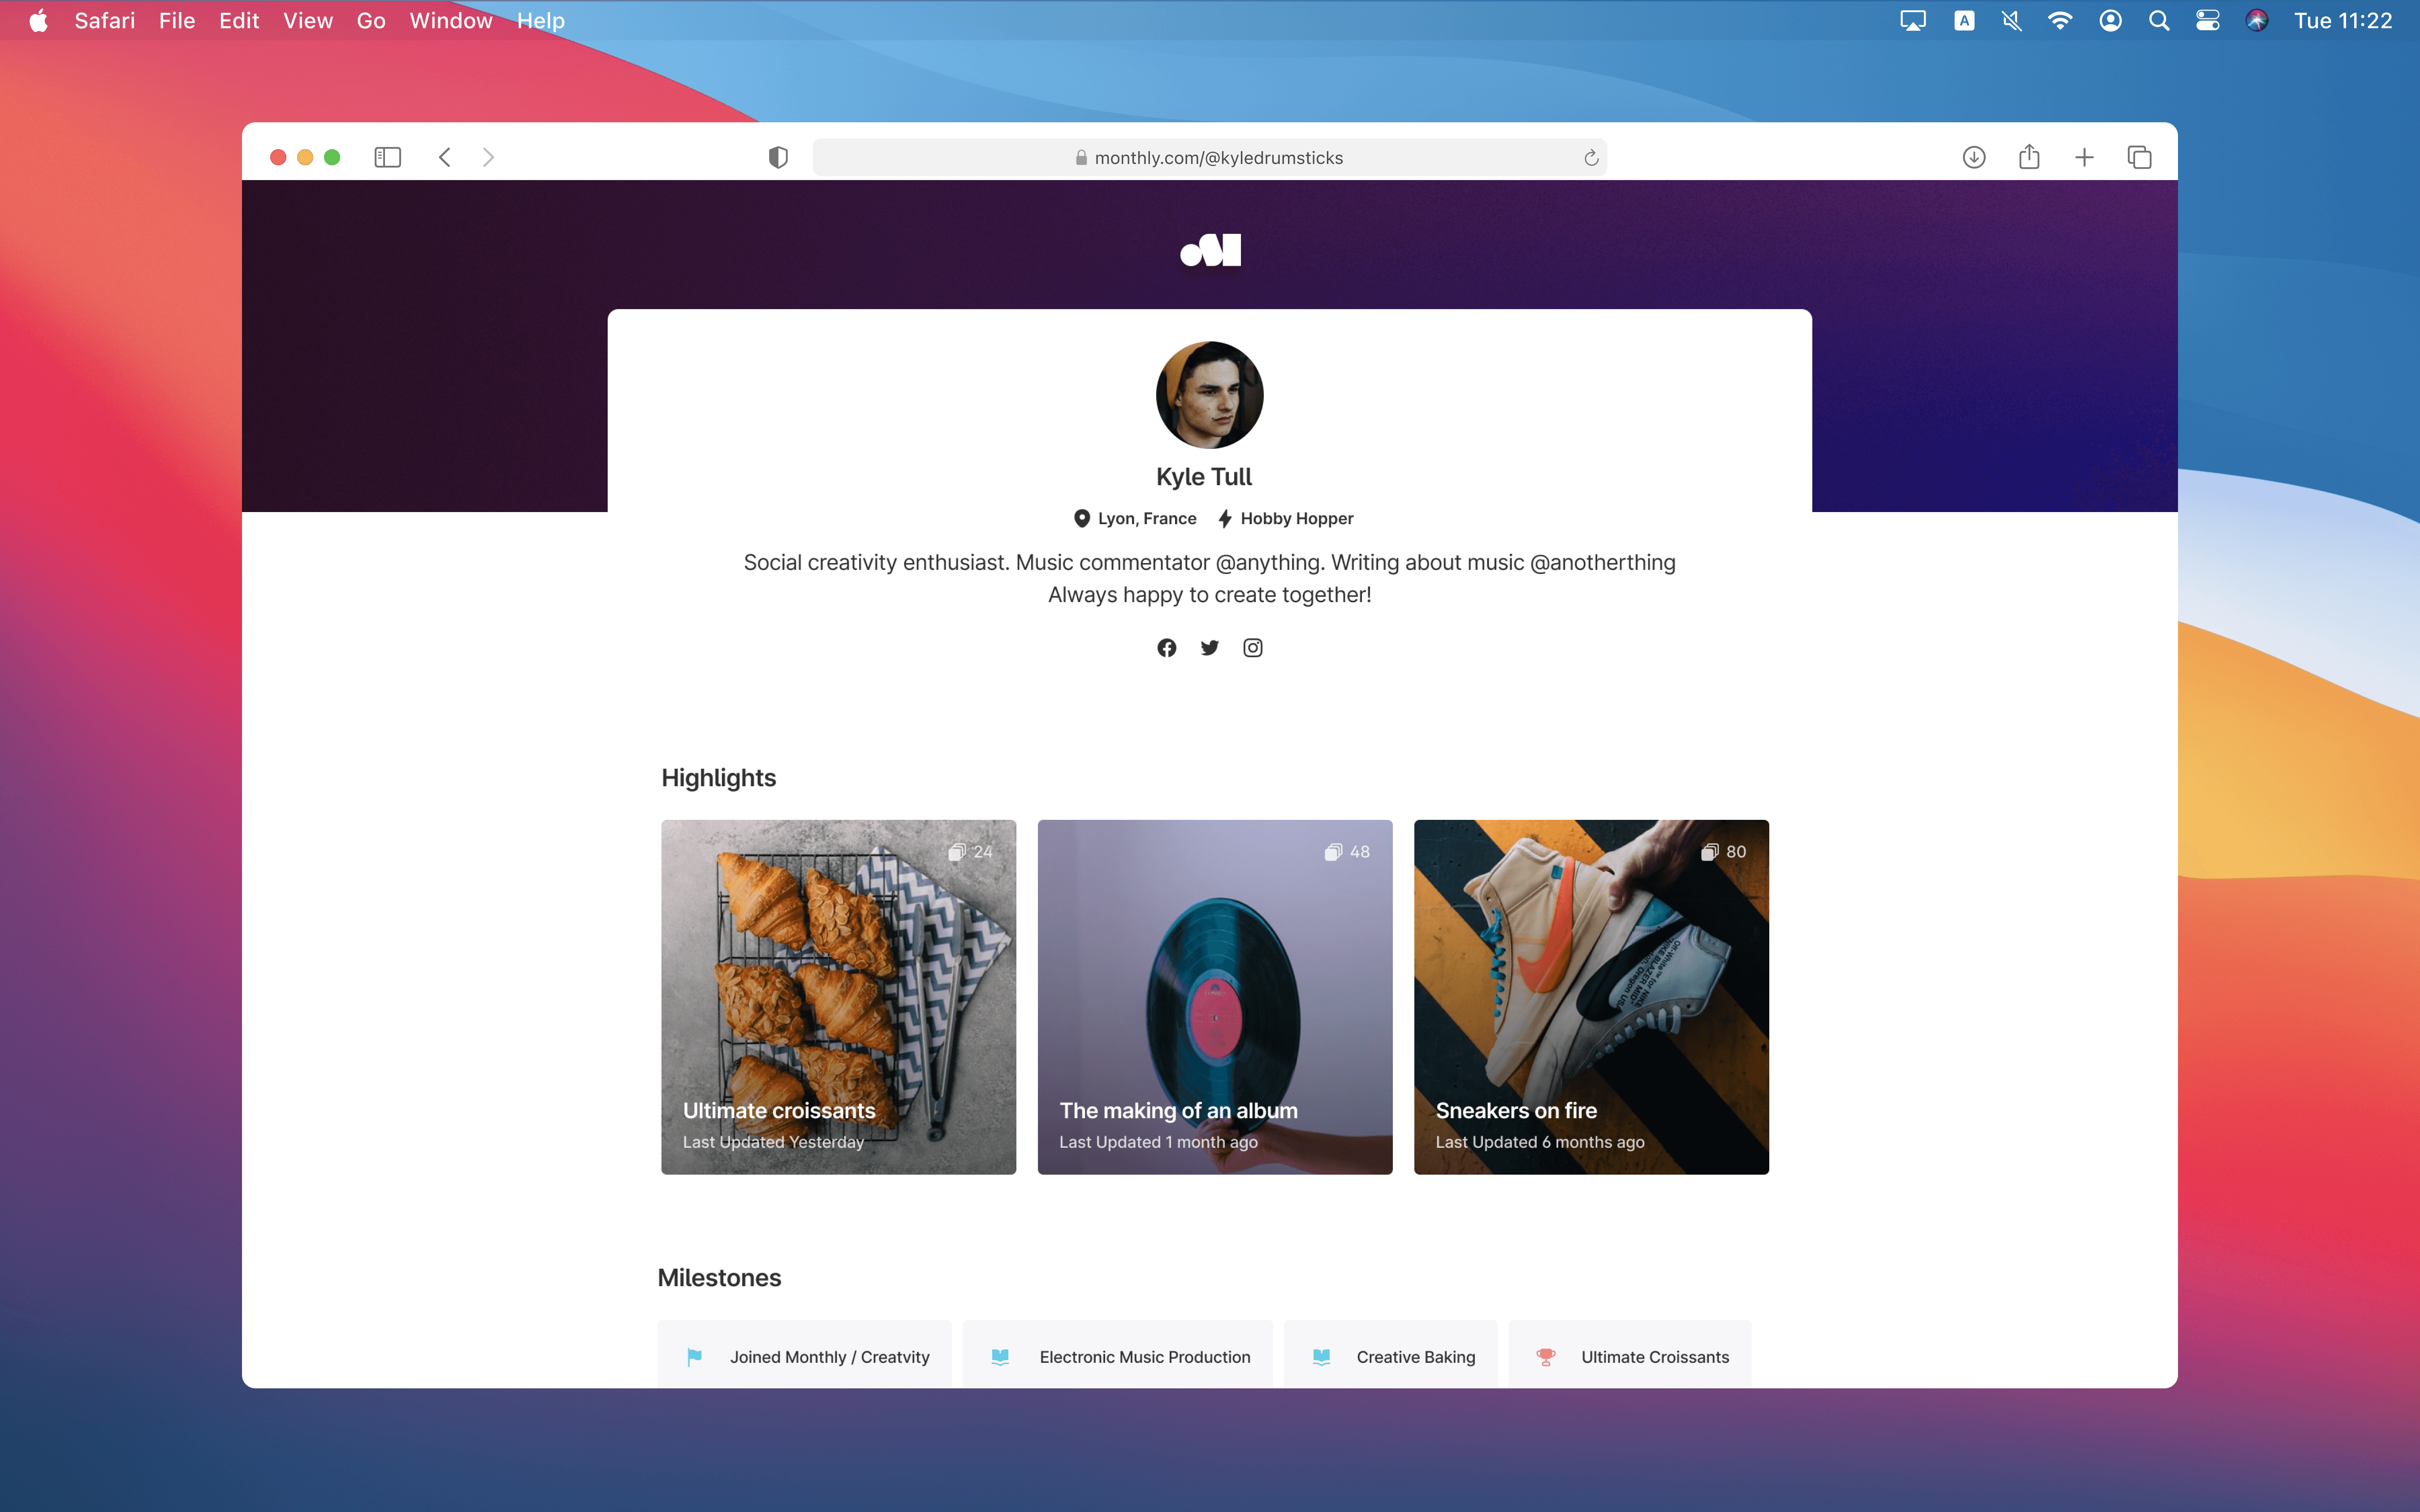Open the Window menu

[x=450, y=21]
